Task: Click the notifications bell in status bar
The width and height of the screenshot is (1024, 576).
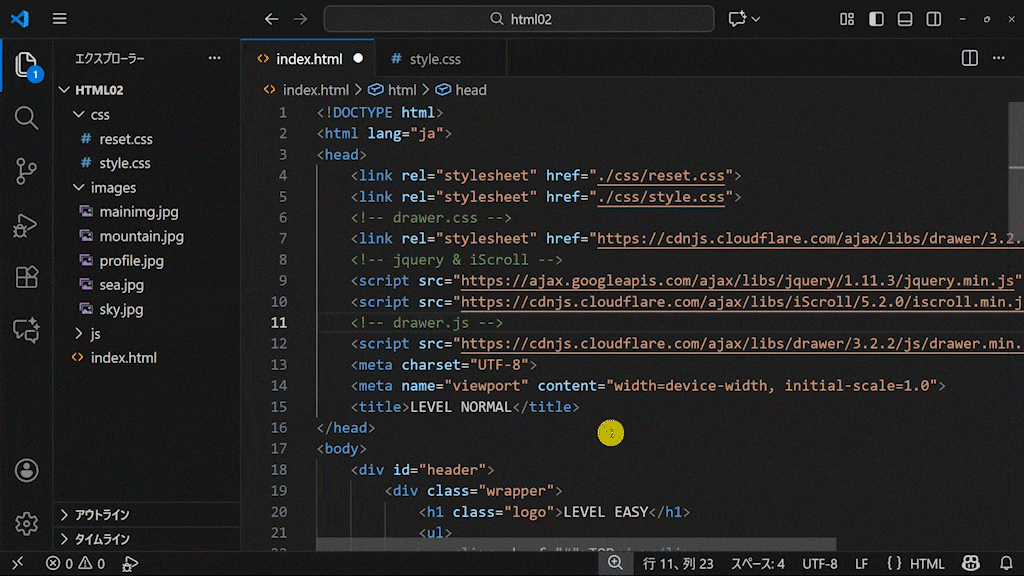Action: pyautogui.click(x=1006, y=564)
